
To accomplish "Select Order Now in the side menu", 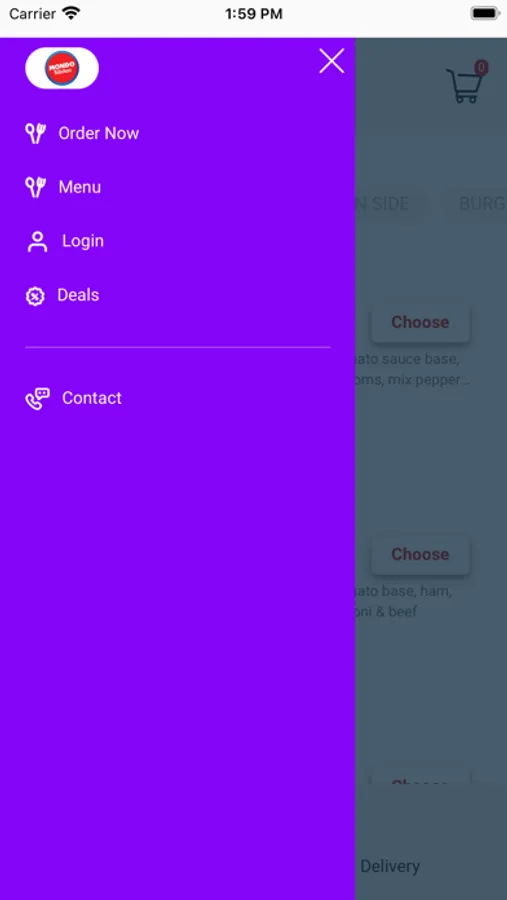I will (99, 133).
